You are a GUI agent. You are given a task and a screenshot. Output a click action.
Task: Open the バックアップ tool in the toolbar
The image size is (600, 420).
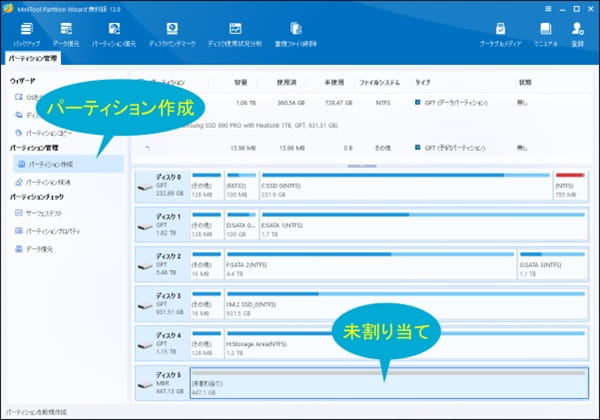pyautogui.click(x=26, y=34)
